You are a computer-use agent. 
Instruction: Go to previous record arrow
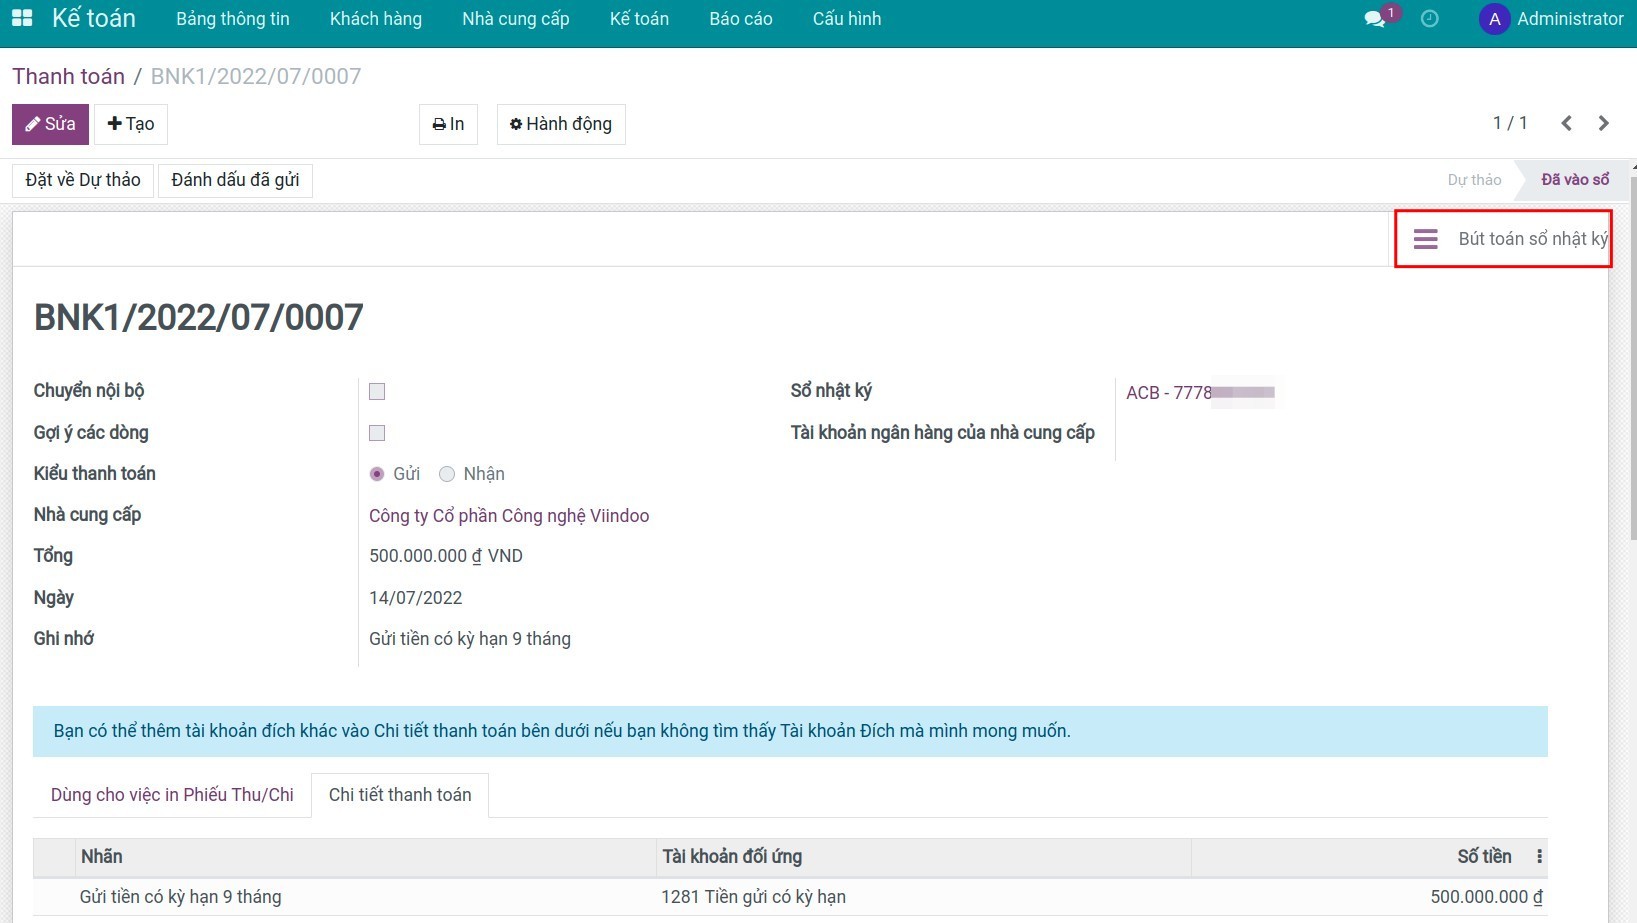tap(1566, 123)
